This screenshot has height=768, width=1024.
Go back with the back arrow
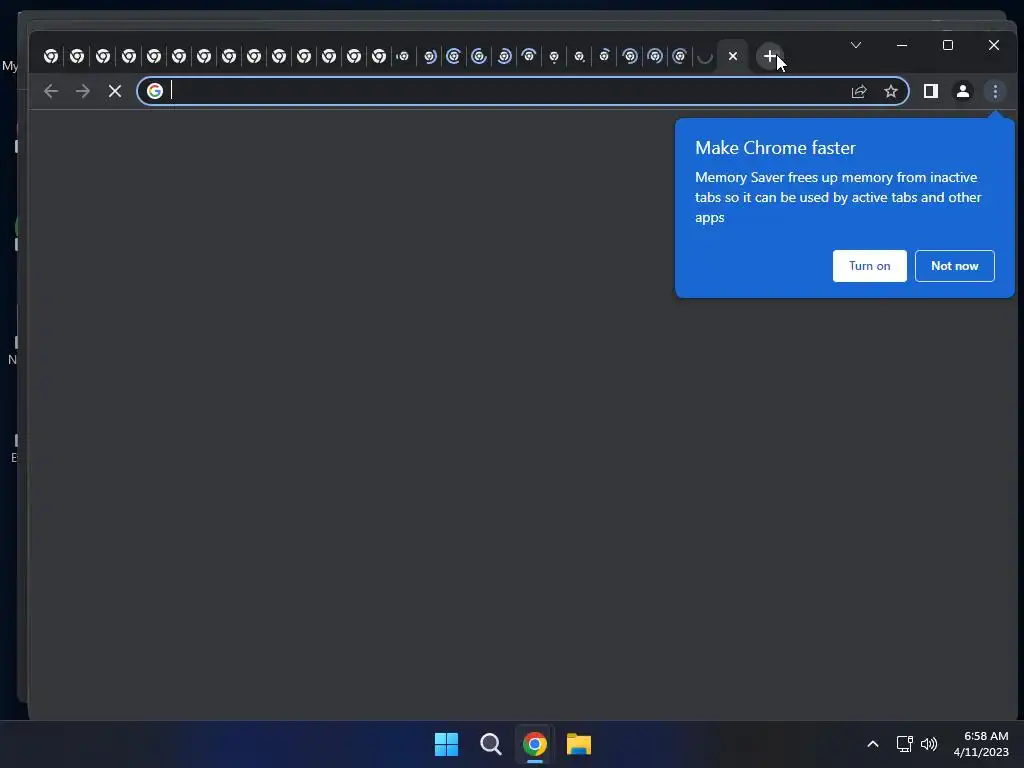(51, 91)
